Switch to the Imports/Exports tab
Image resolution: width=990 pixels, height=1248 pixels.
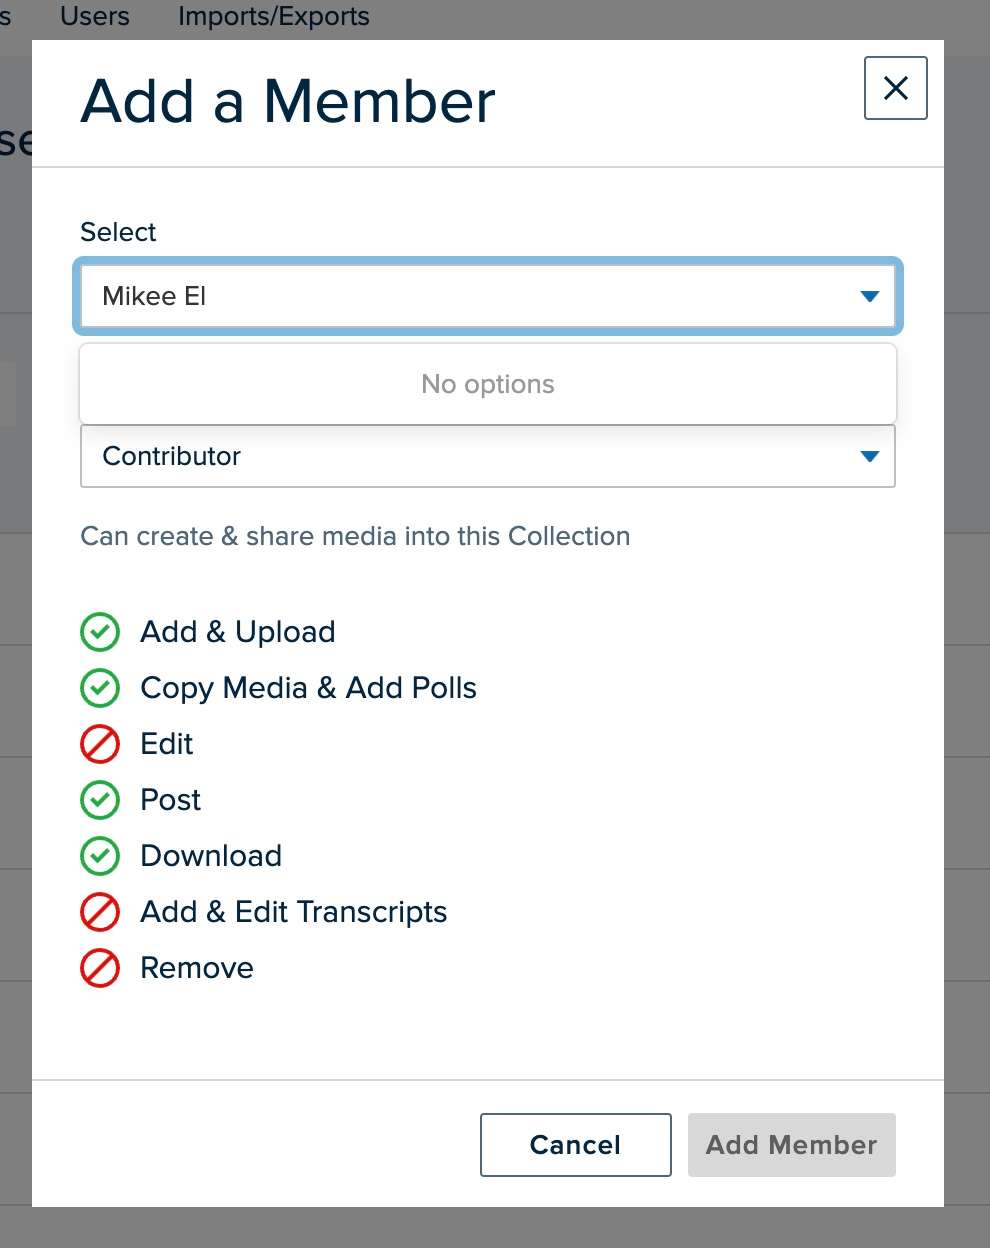pyautogui.click(x=273, y=16)
